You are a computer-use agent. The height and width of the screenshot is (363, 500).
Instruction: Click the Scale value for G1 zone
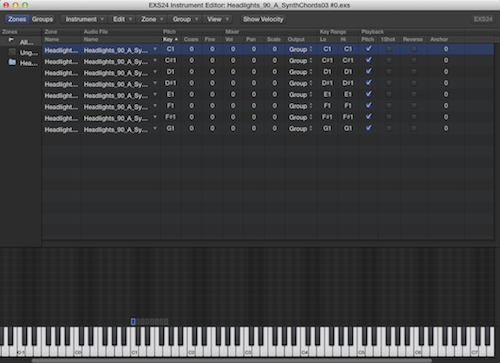coord(275,129)
